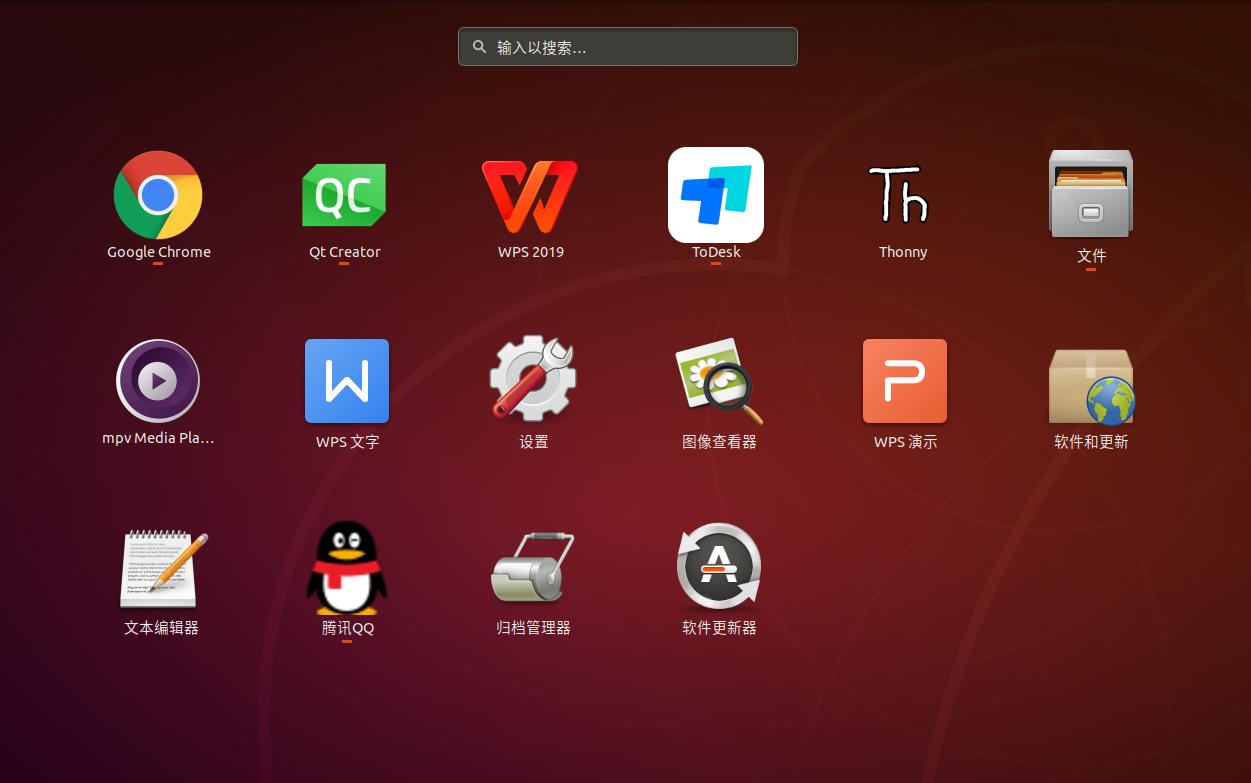The height and width of the screenshot is (783, 1251).
Task: Click the magnifier icon in search bar
Action: 480,47
